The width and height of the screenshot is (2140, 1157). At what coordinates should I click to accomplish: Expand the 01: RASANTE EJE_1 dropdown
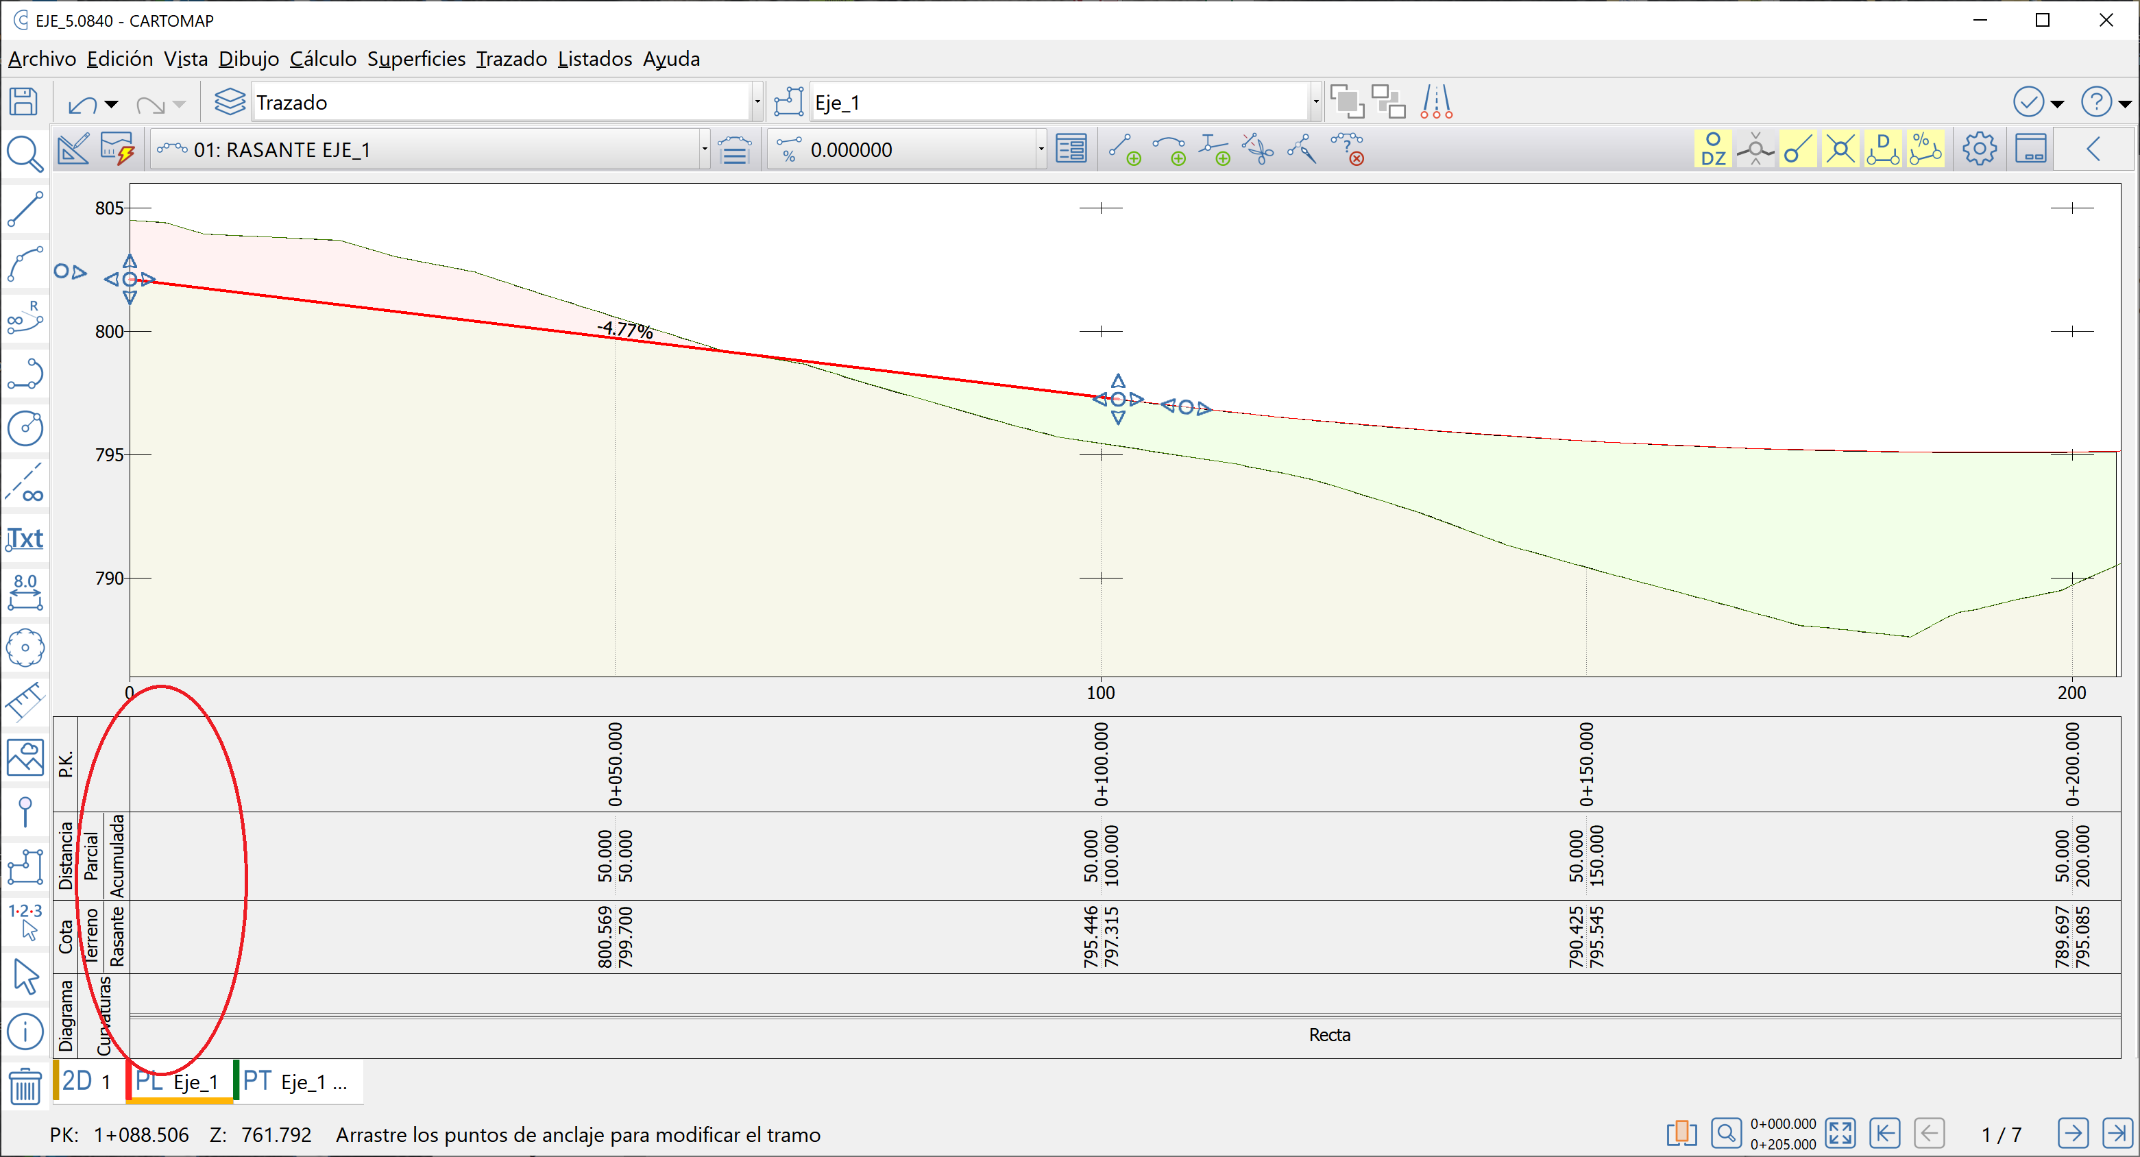(x=705, y=149)
